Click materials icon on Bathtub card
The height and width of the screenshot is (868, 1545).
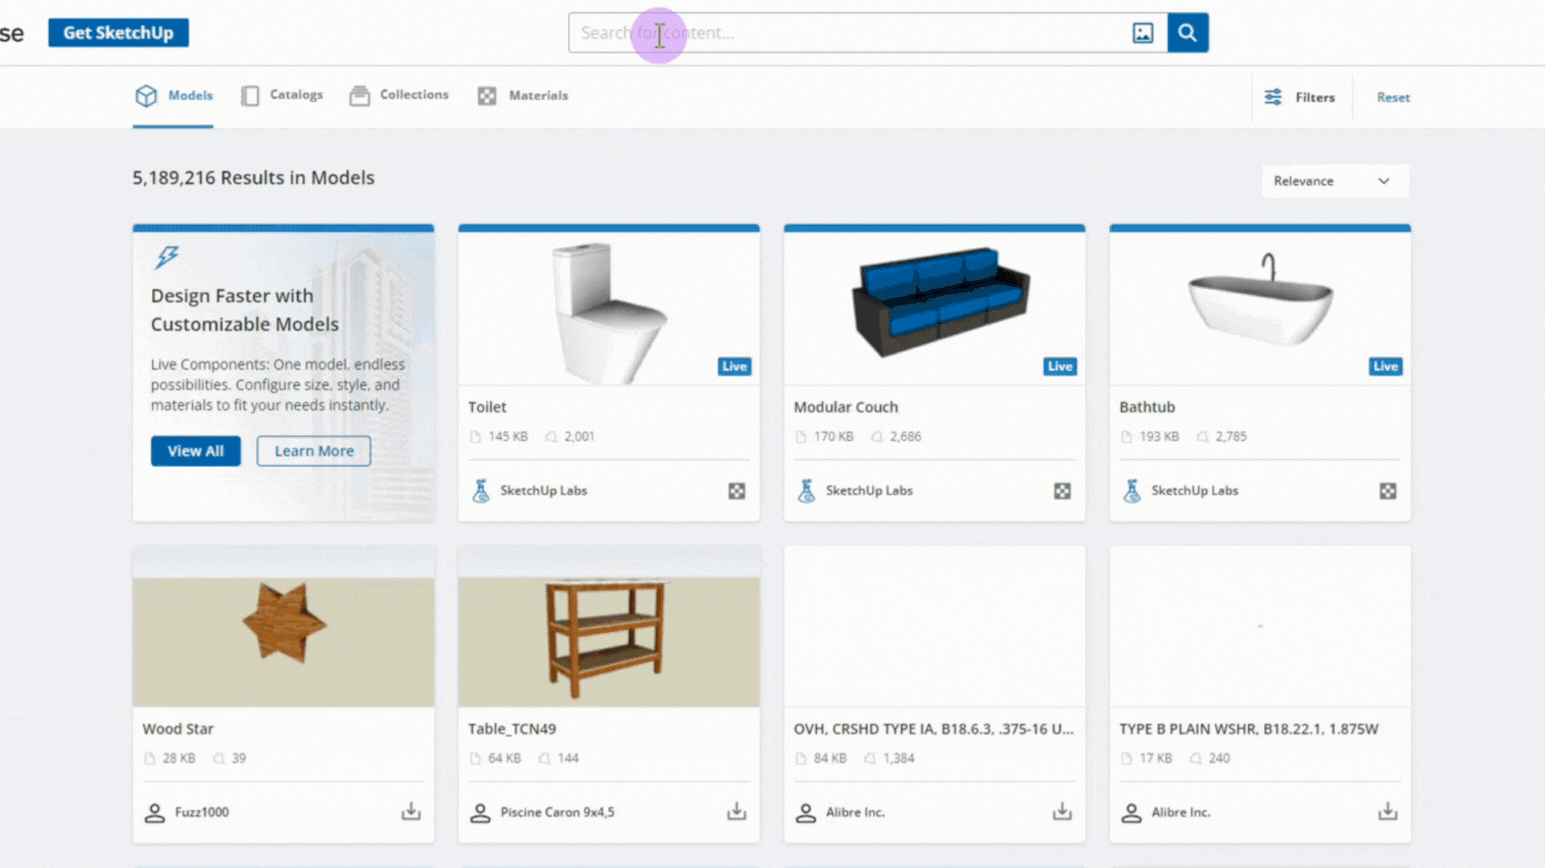coord(1387,491)
